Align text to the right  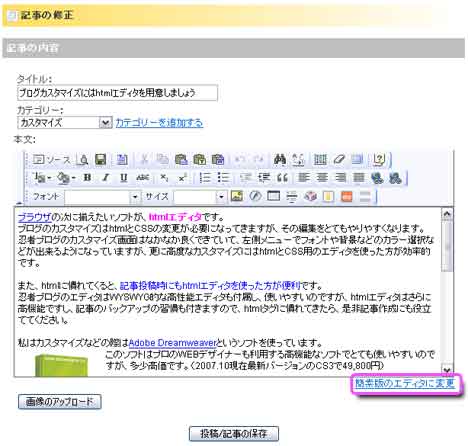[340, 178]
